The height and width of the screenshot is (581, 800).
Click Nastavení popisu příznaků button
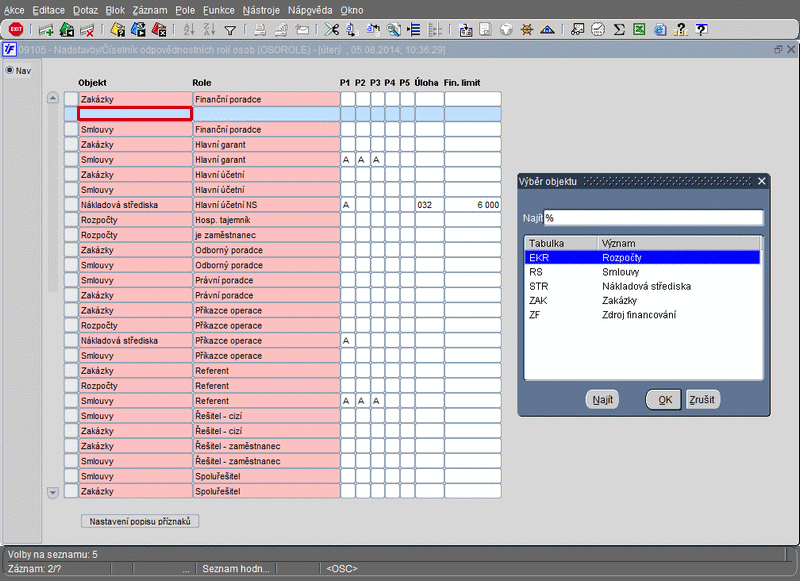coord(140,521)
